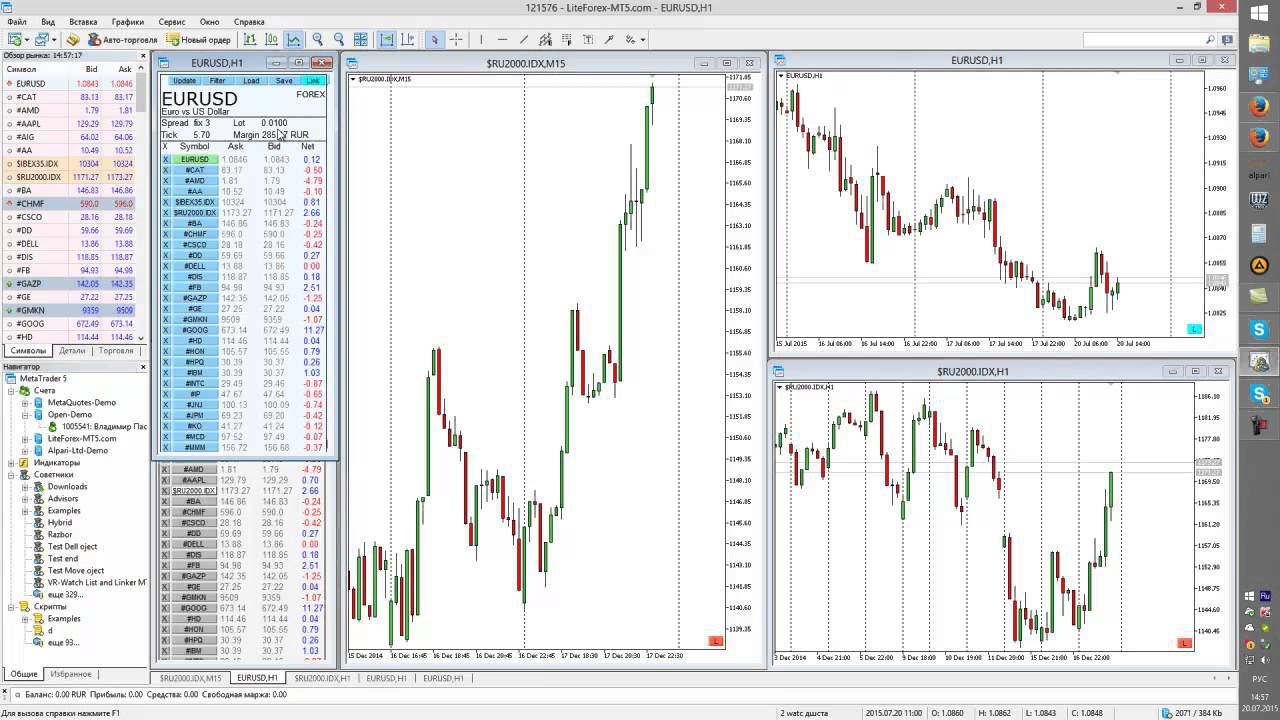Expand the Alpari-Ltd-Demo node
Screen dimensions: 1280x720
(26, 450)
